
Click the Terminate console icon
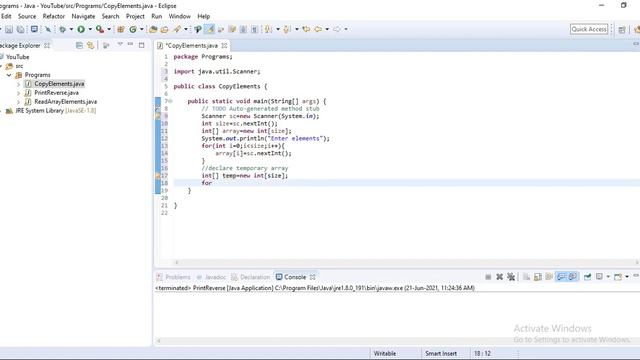click(488, 277)
